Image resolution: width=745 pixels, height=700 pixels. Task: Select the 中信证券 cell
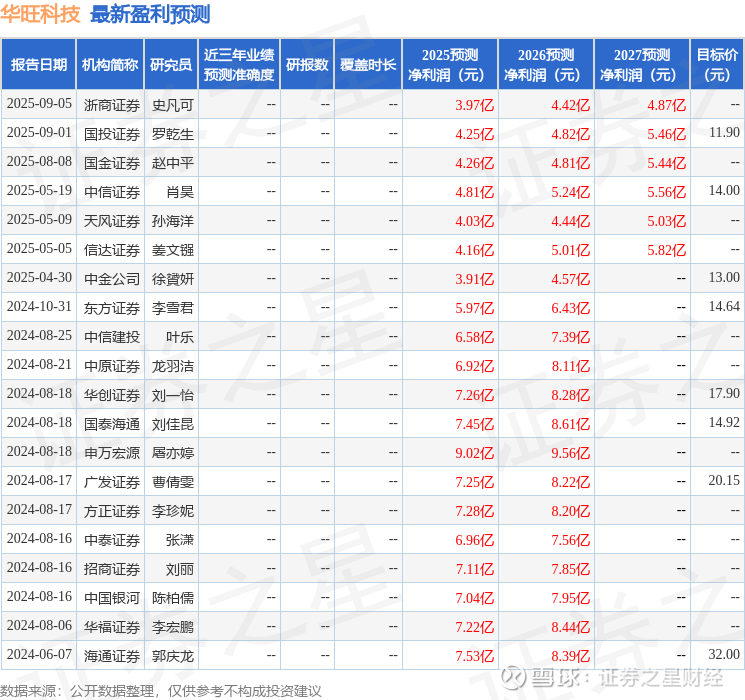click(x=112, y=192)
